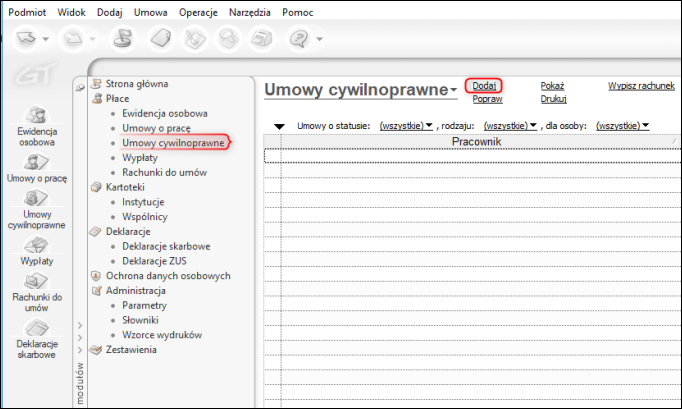Expand the Umowy cywilnoprawne title dropdown arrow
This screenshot has height=409, width=682.
[x=453, y=92]
